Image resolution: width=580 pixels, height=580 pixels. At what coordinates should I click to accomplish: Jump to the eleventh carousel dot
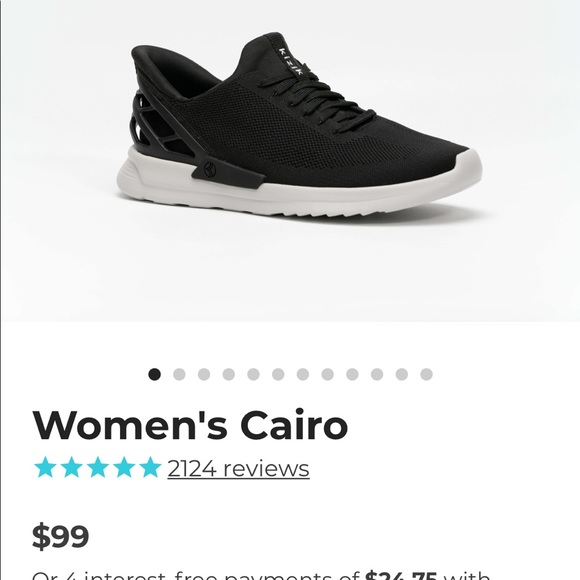[402, 374]
